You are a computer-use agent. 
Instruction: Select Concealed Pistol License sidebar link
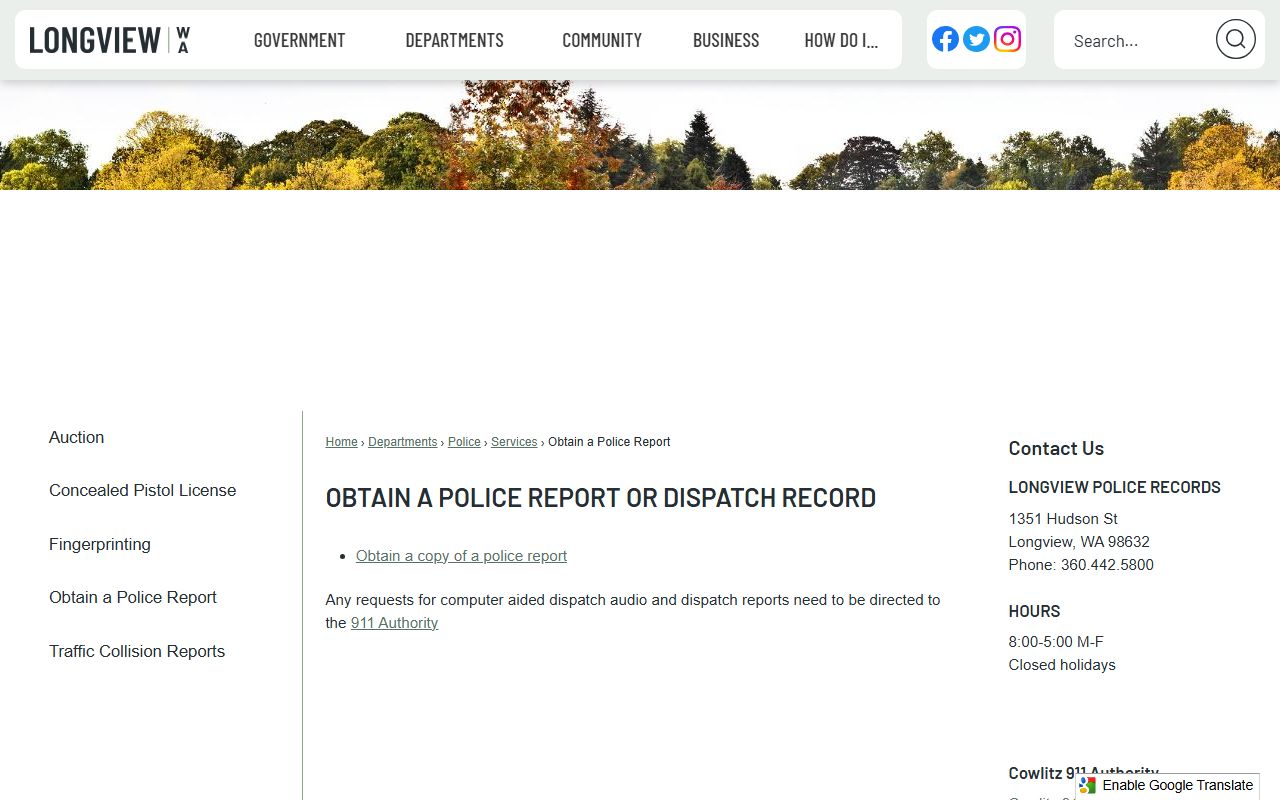(142, 490)
